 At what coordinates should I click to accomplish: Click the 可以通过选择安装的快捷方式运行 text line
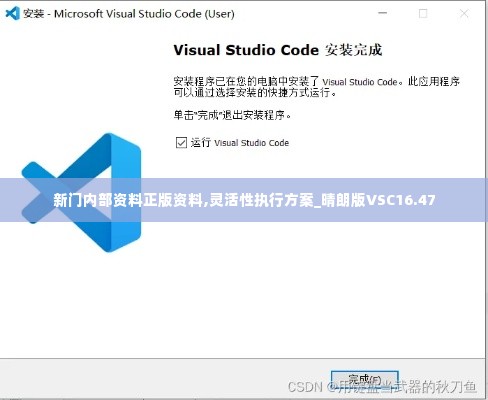[255, 92]
